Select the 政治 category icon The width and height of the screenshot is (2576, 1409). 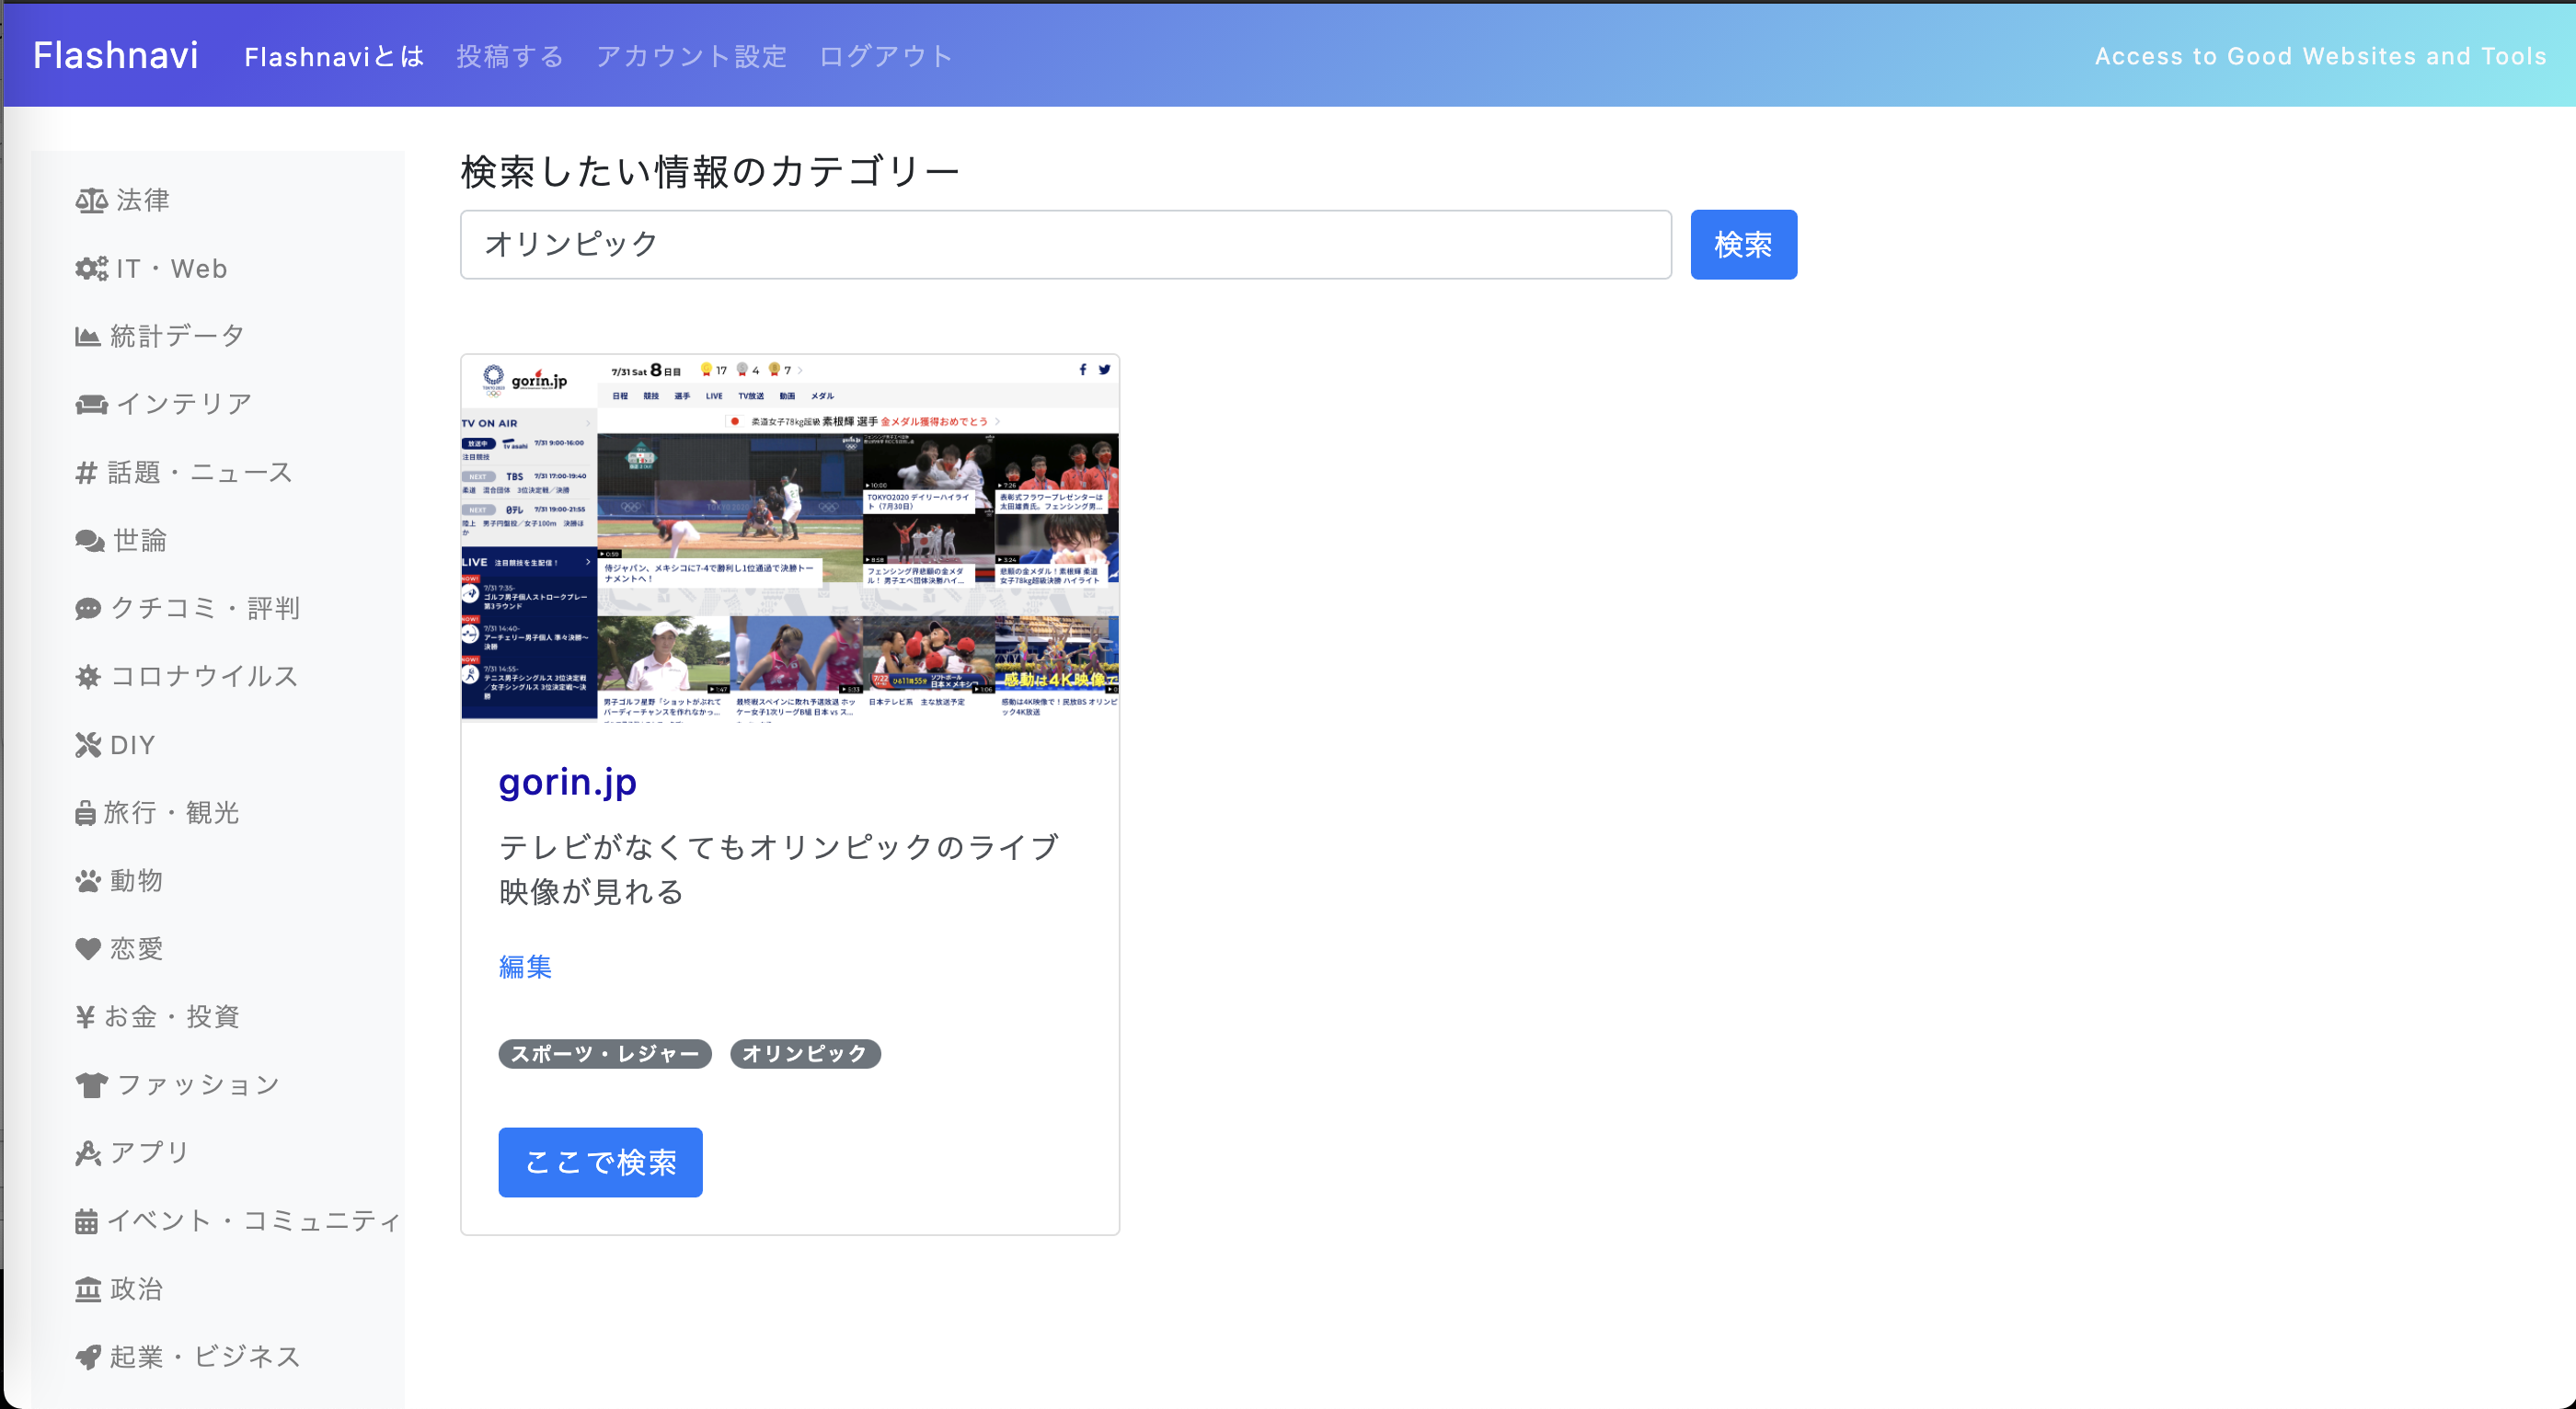point(89,1289)
